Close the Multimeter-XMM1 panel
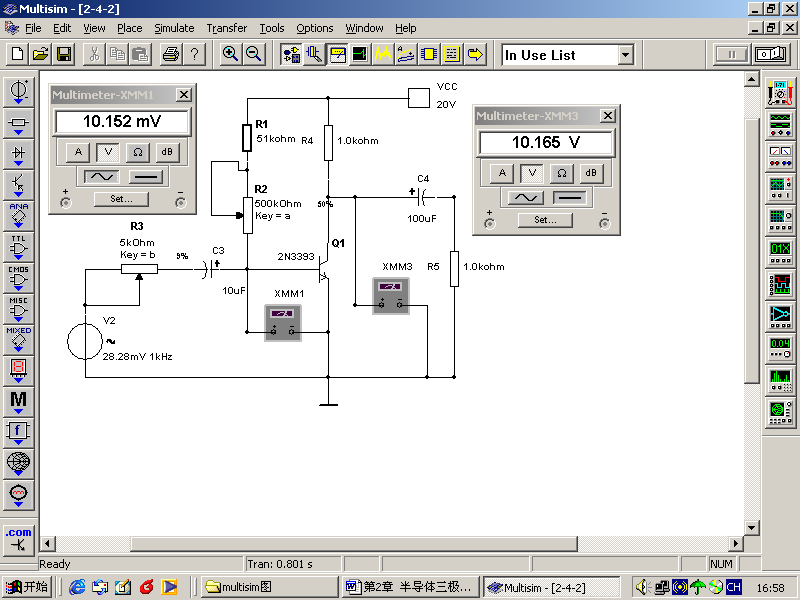 [x=184, y=94]
